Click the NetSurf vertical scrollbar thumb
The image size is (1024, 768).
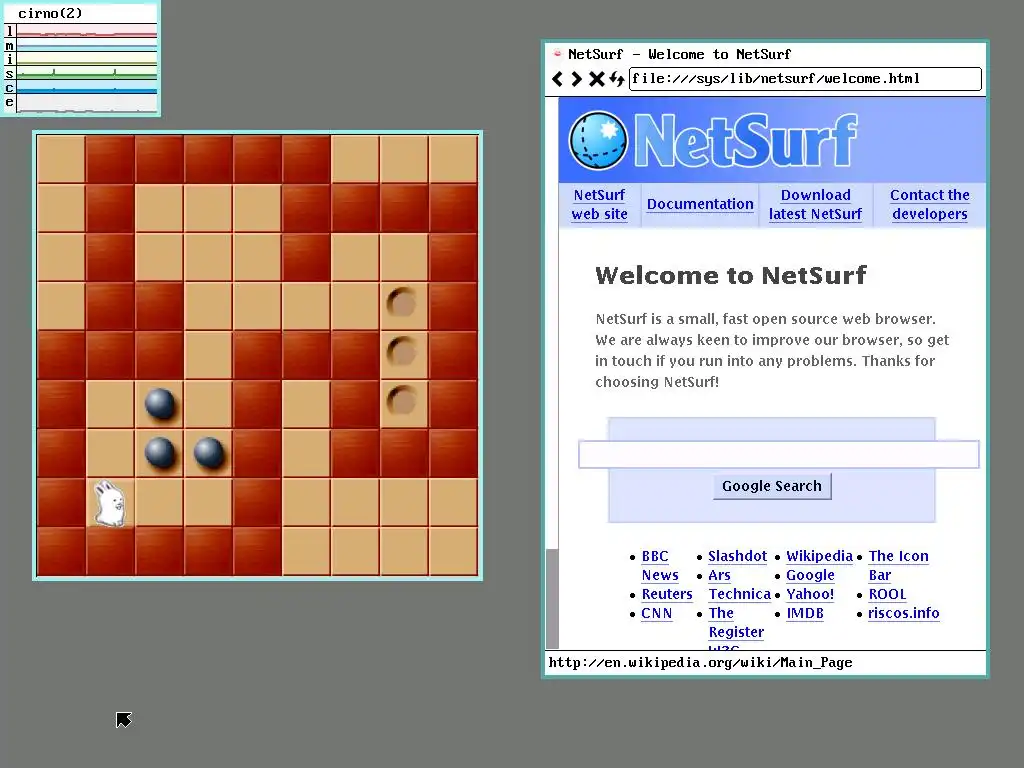pos(552,598)
